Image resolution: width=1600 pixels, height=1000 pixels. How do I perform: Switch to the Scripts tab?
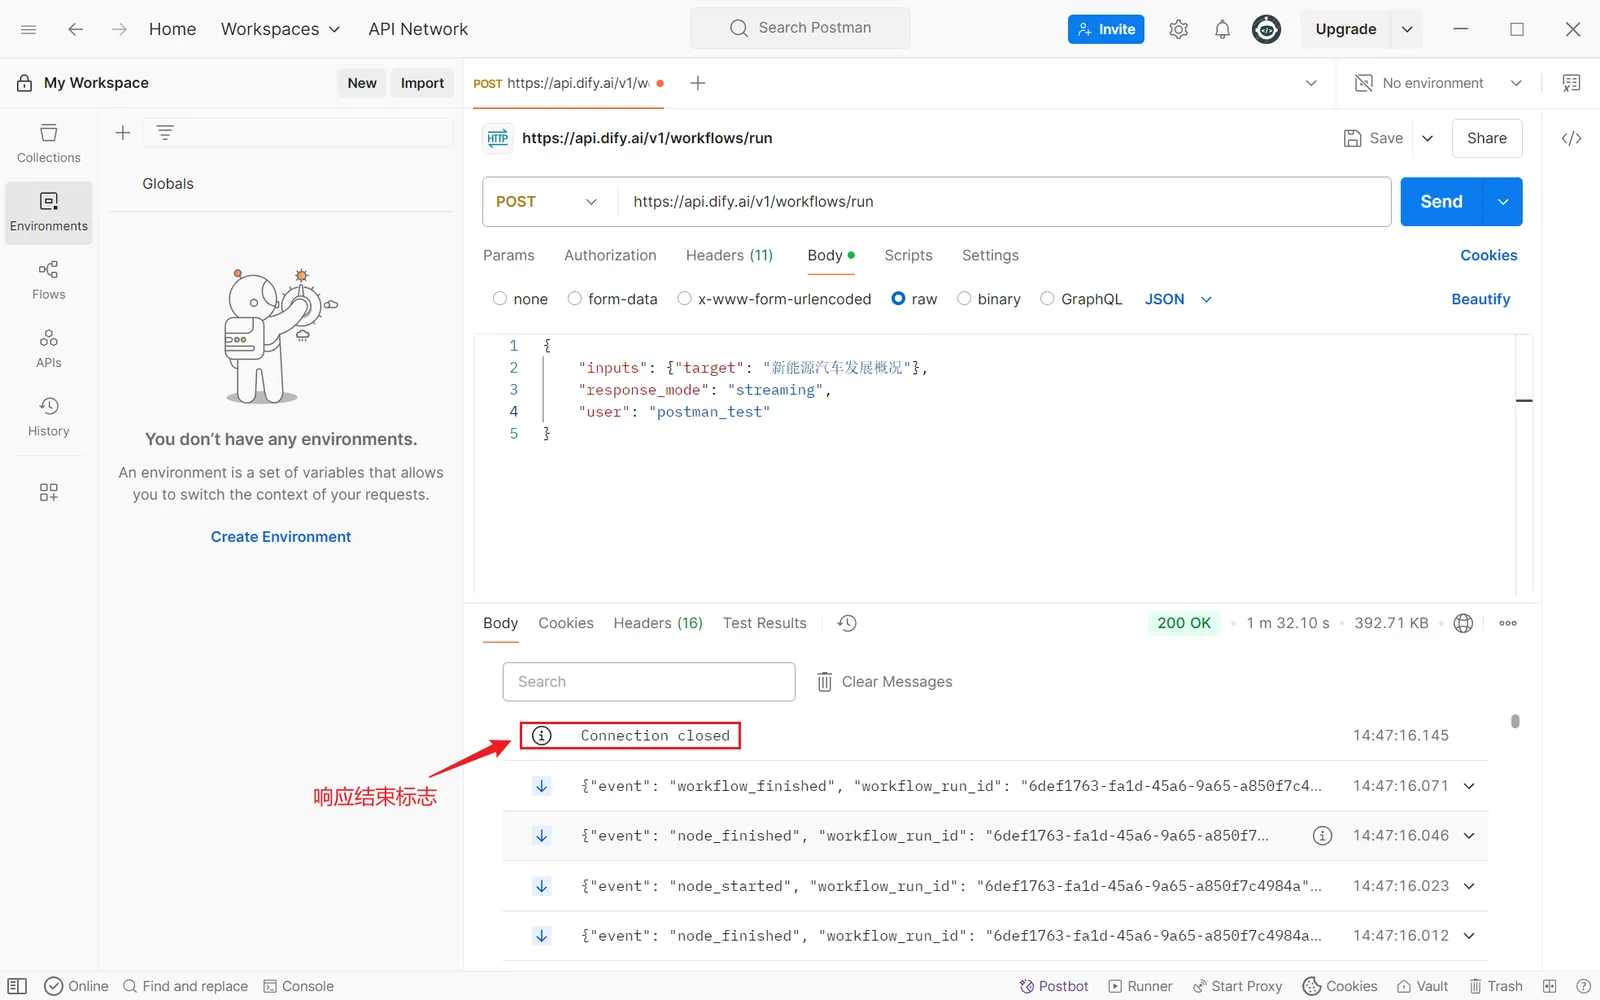(908, 255)
